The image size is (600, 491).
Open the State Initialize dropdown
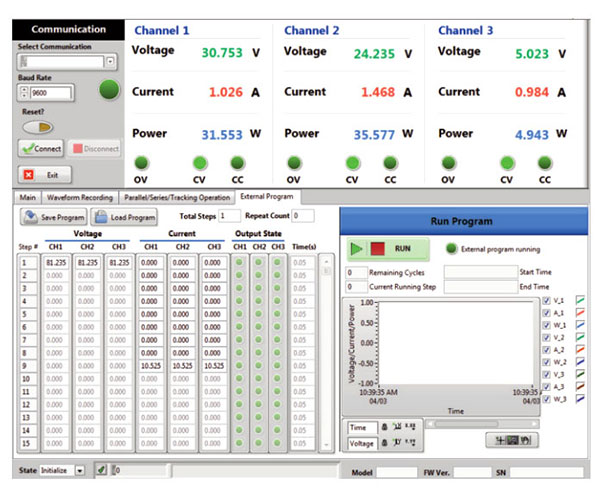(80, 470)
